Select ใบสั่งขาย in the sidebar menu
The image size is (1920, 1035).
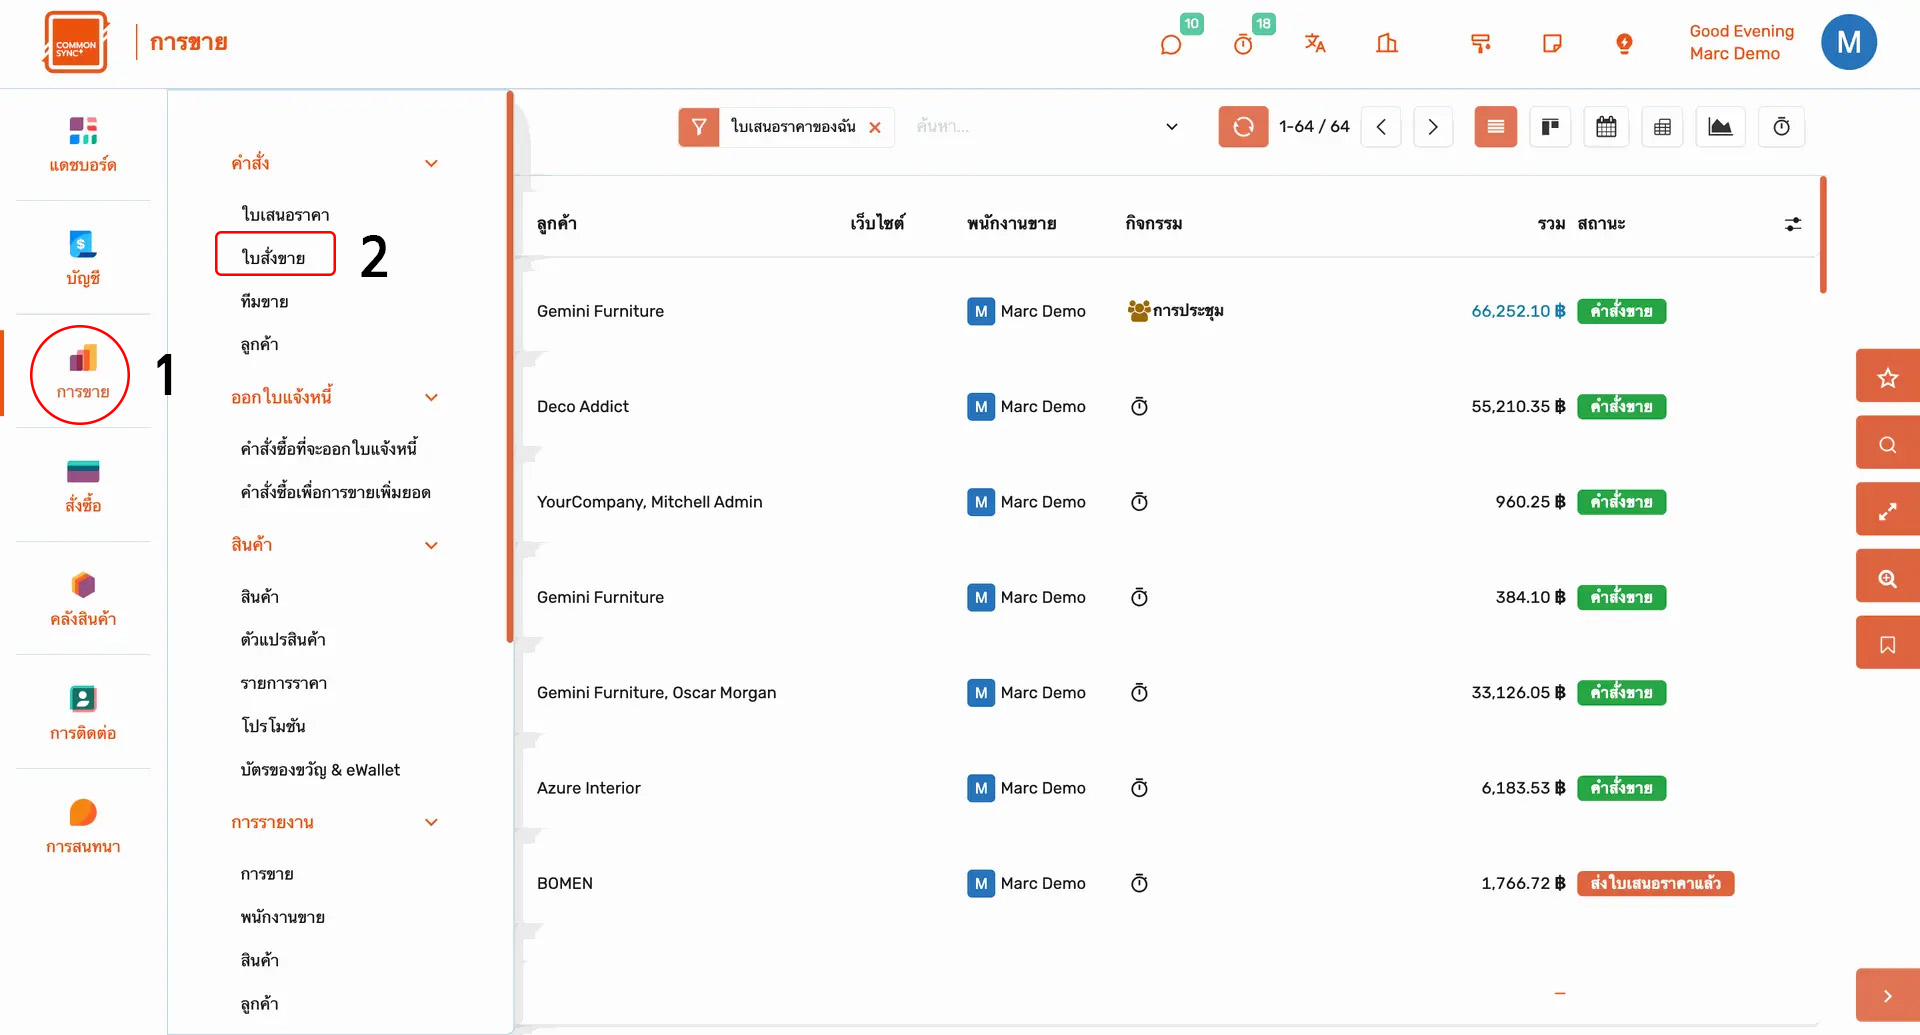tap(274, 257)
